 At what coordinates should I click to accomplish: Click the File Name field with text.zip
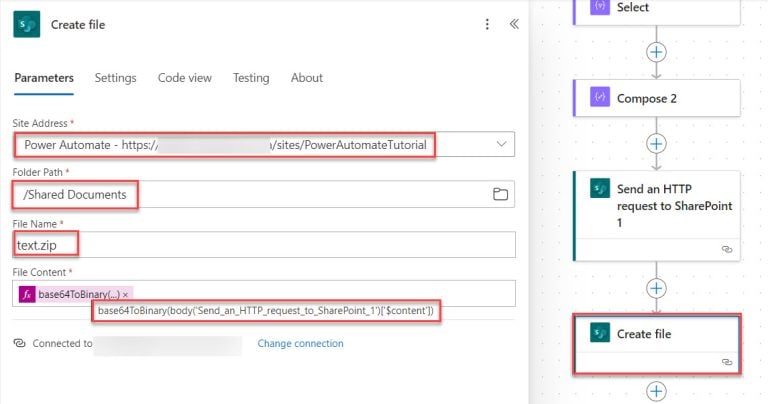(264, 244)
